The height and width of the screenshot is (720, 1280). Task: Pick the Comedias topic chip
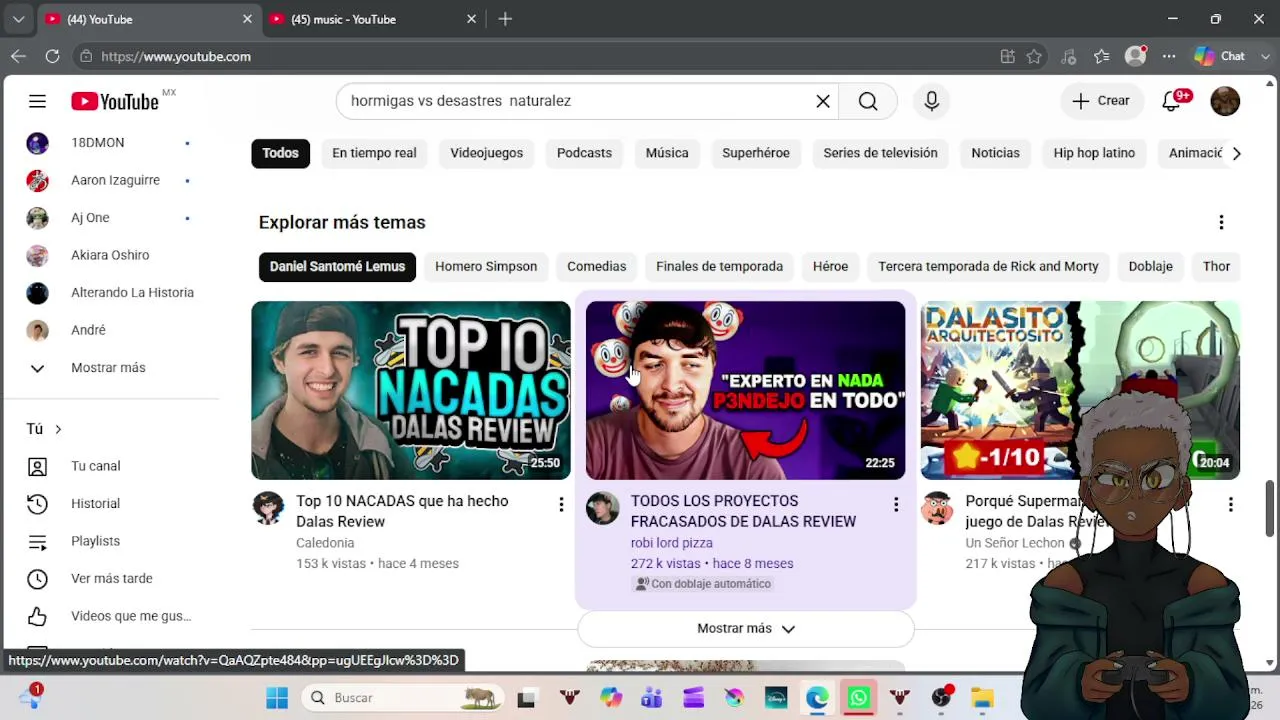pyautogui.click(x=596, y=267)
